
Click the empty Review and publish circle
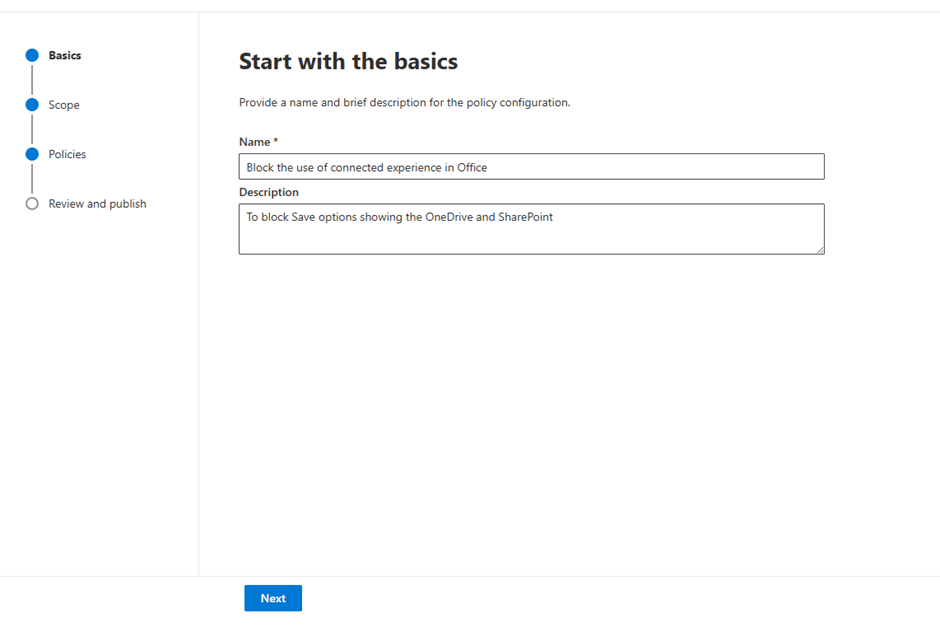click(32, 204)
